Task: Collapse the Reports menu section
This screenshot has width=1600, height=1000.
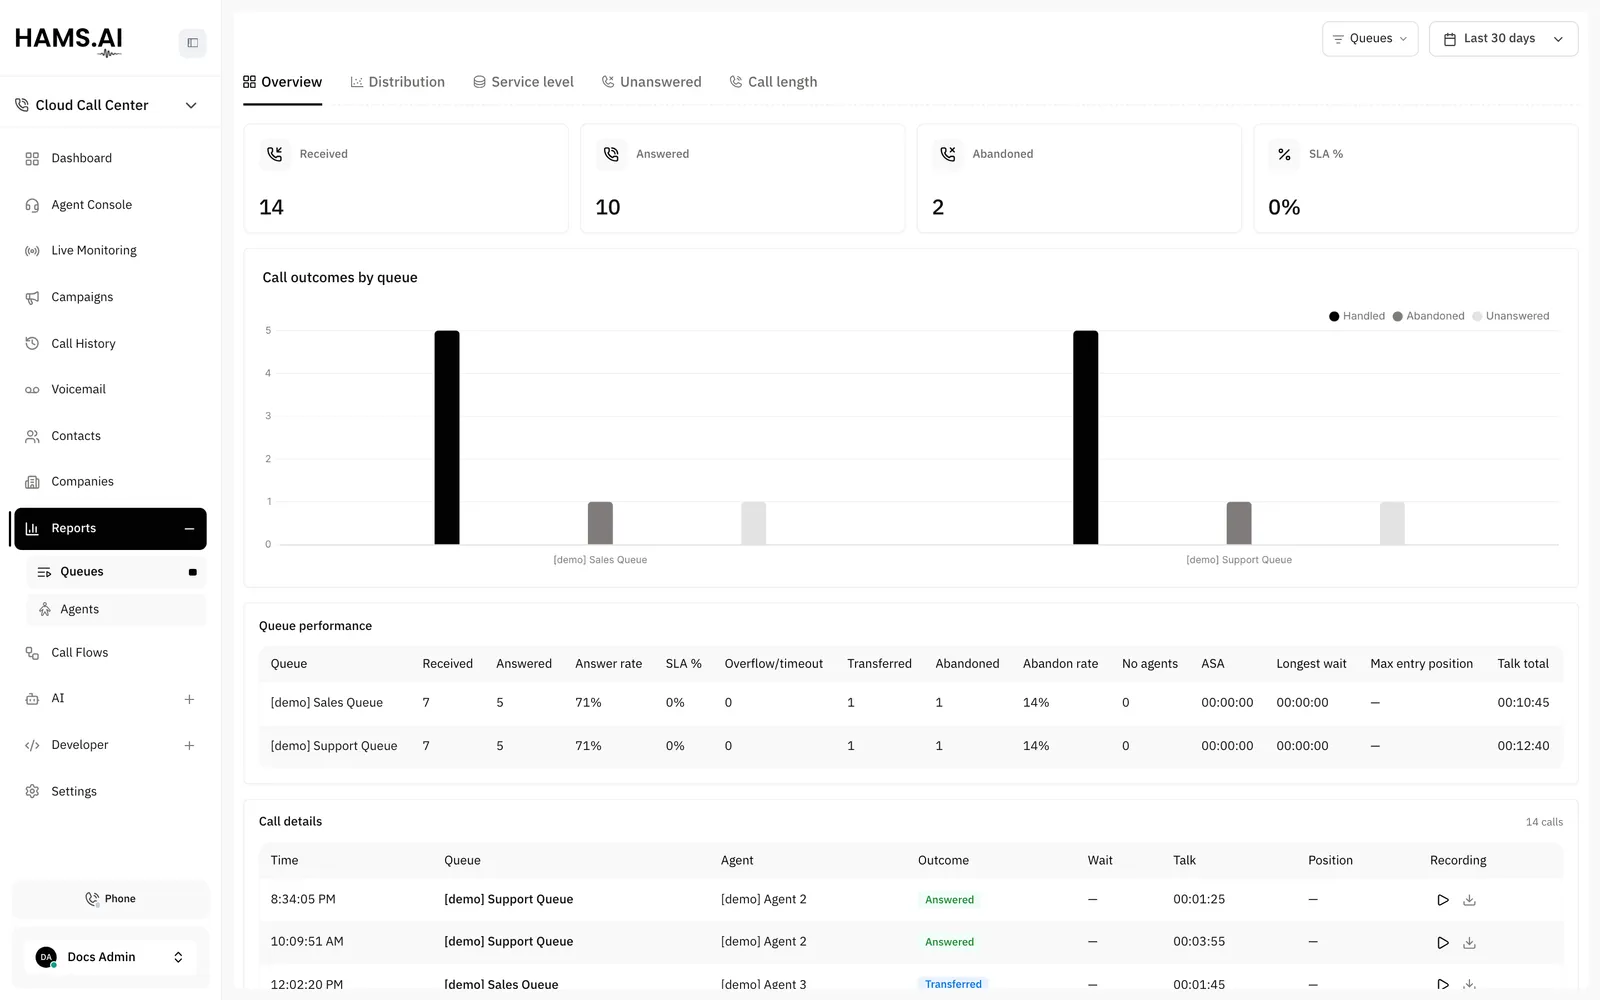Action: (x=189, y=529)
